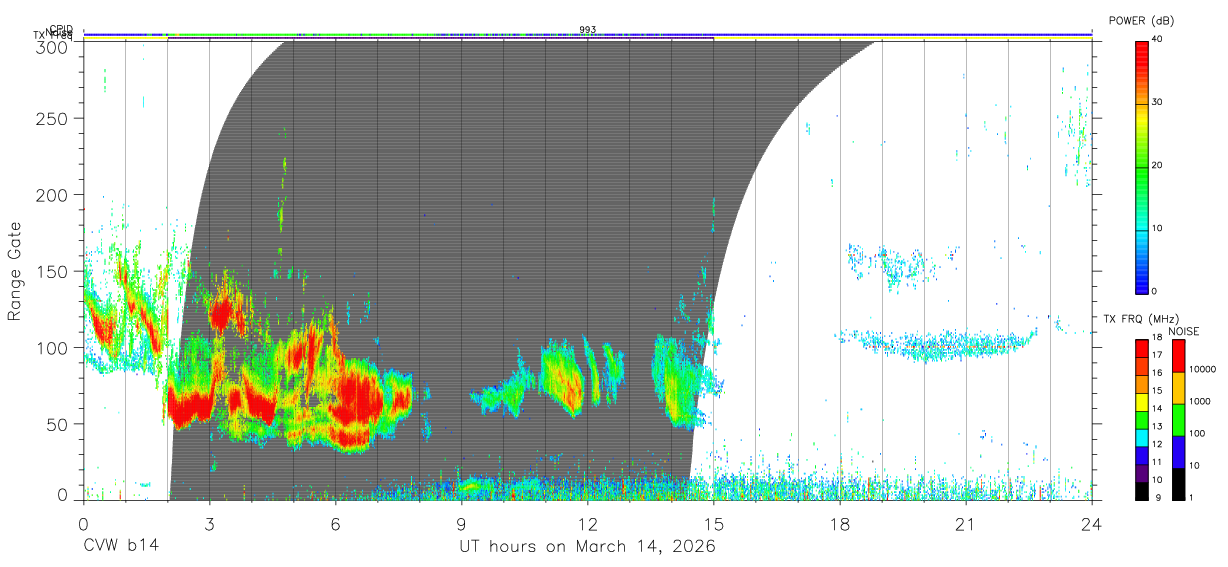The width and height of the screenshot is (1228, 567).
Task: Pick the black bottom segment of the TX FRQ bar
Action: click(1142, 491)
